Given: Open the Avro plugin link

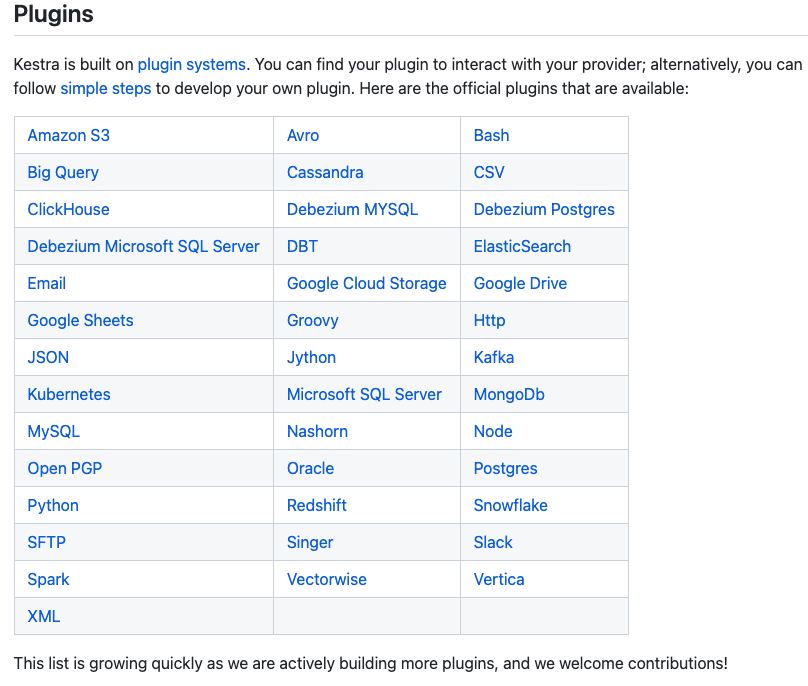Looking at the screenshot, I should (303, 136).
